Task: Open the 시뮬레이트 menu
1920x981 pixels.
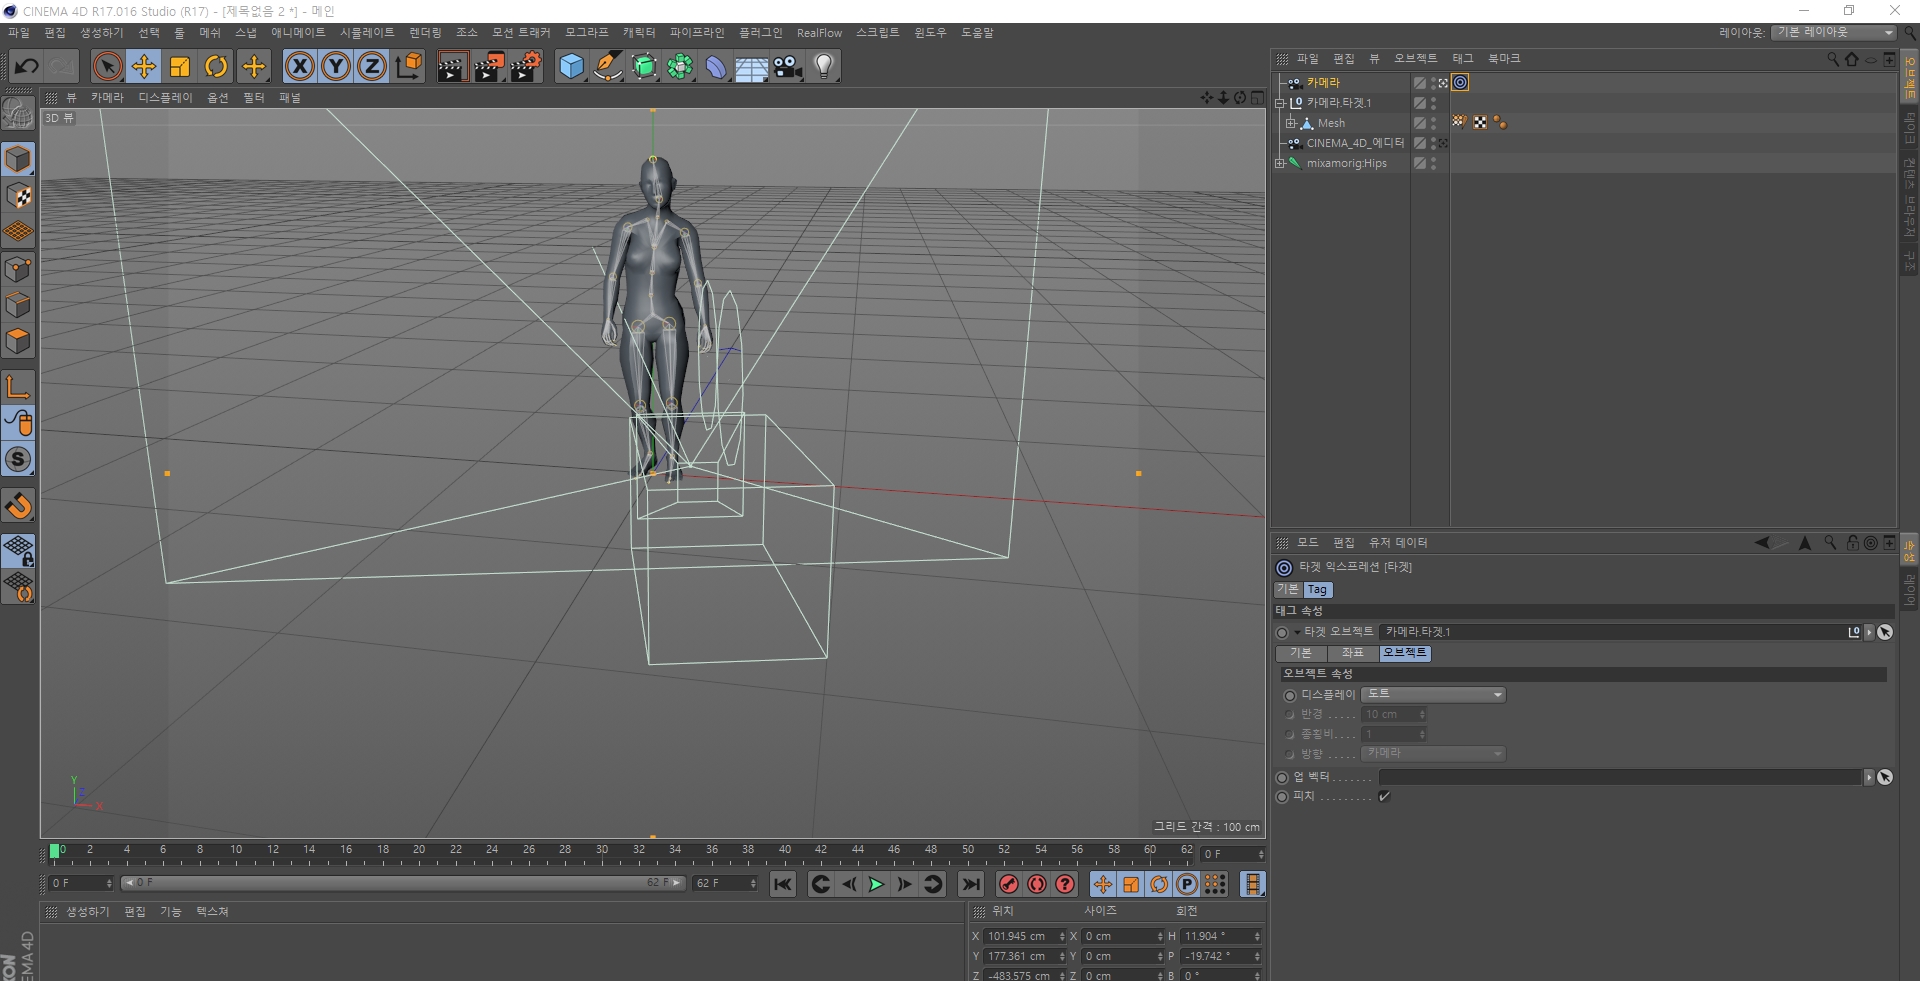Action: [x=367, y=33]
